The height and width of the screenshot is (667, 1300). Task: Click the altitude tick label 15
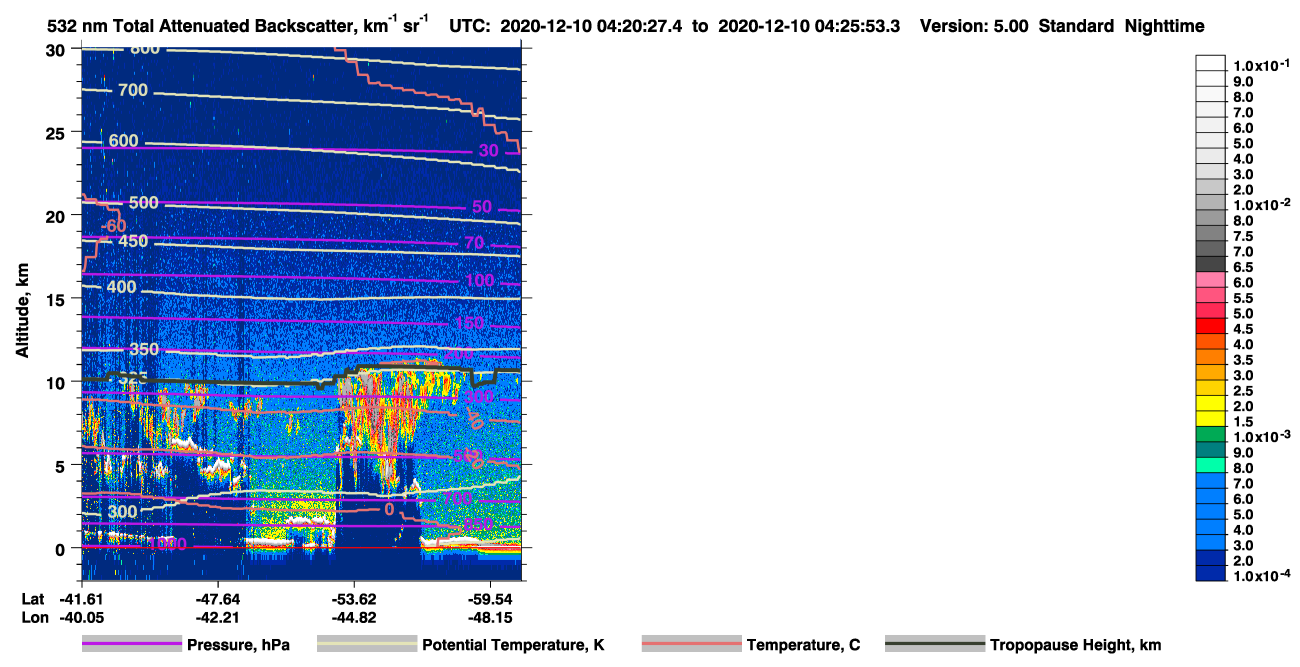coord(58,299)
